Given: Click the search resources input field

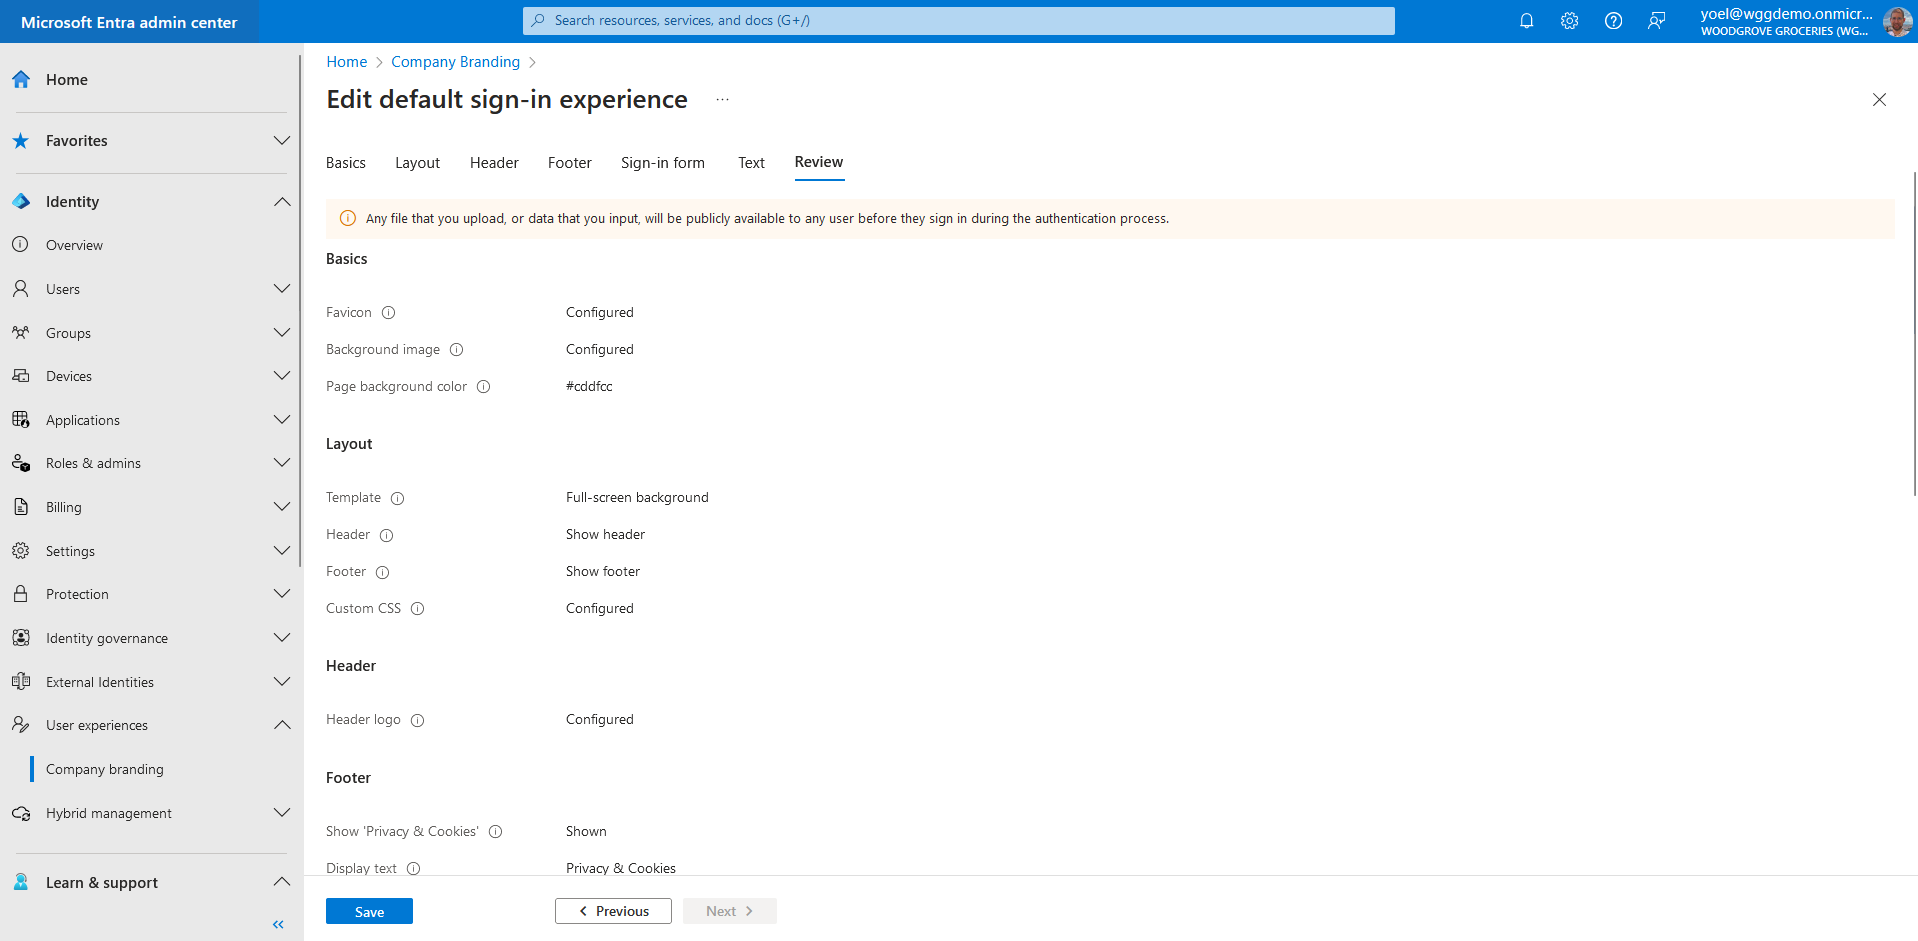Looking at the screenshot, I should (958, 21).
